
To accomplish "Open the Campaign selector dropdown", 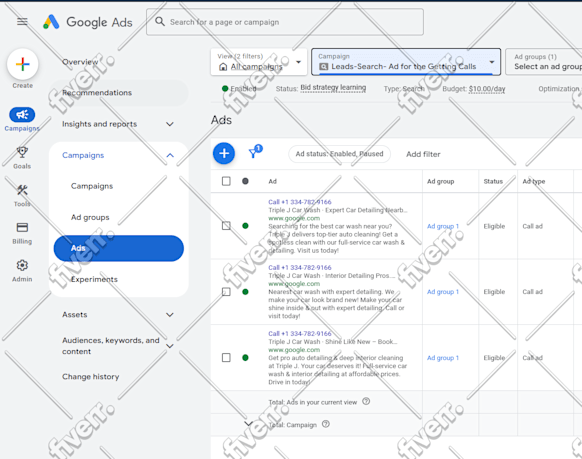I will pyautogui.click(x=406, y=62).
